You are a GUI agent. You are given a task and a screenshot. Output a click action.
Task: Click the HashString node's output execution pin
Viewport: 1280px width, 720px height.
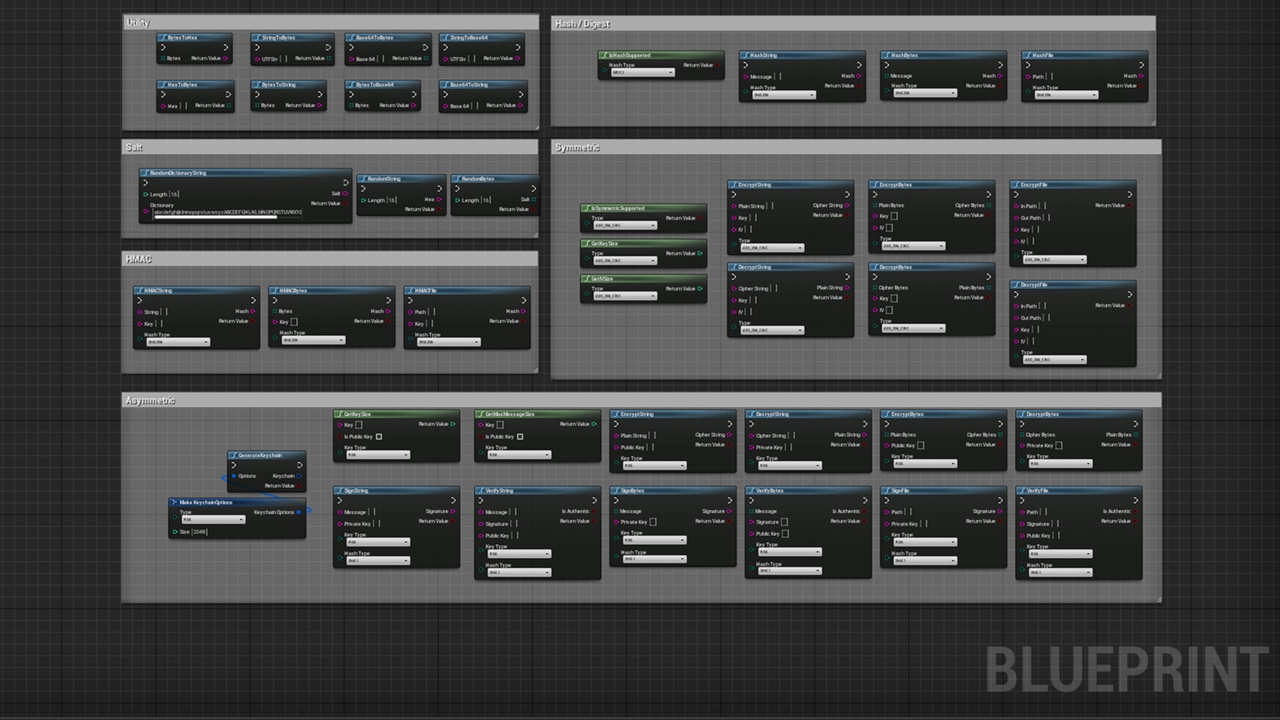(x=859, y=66)
